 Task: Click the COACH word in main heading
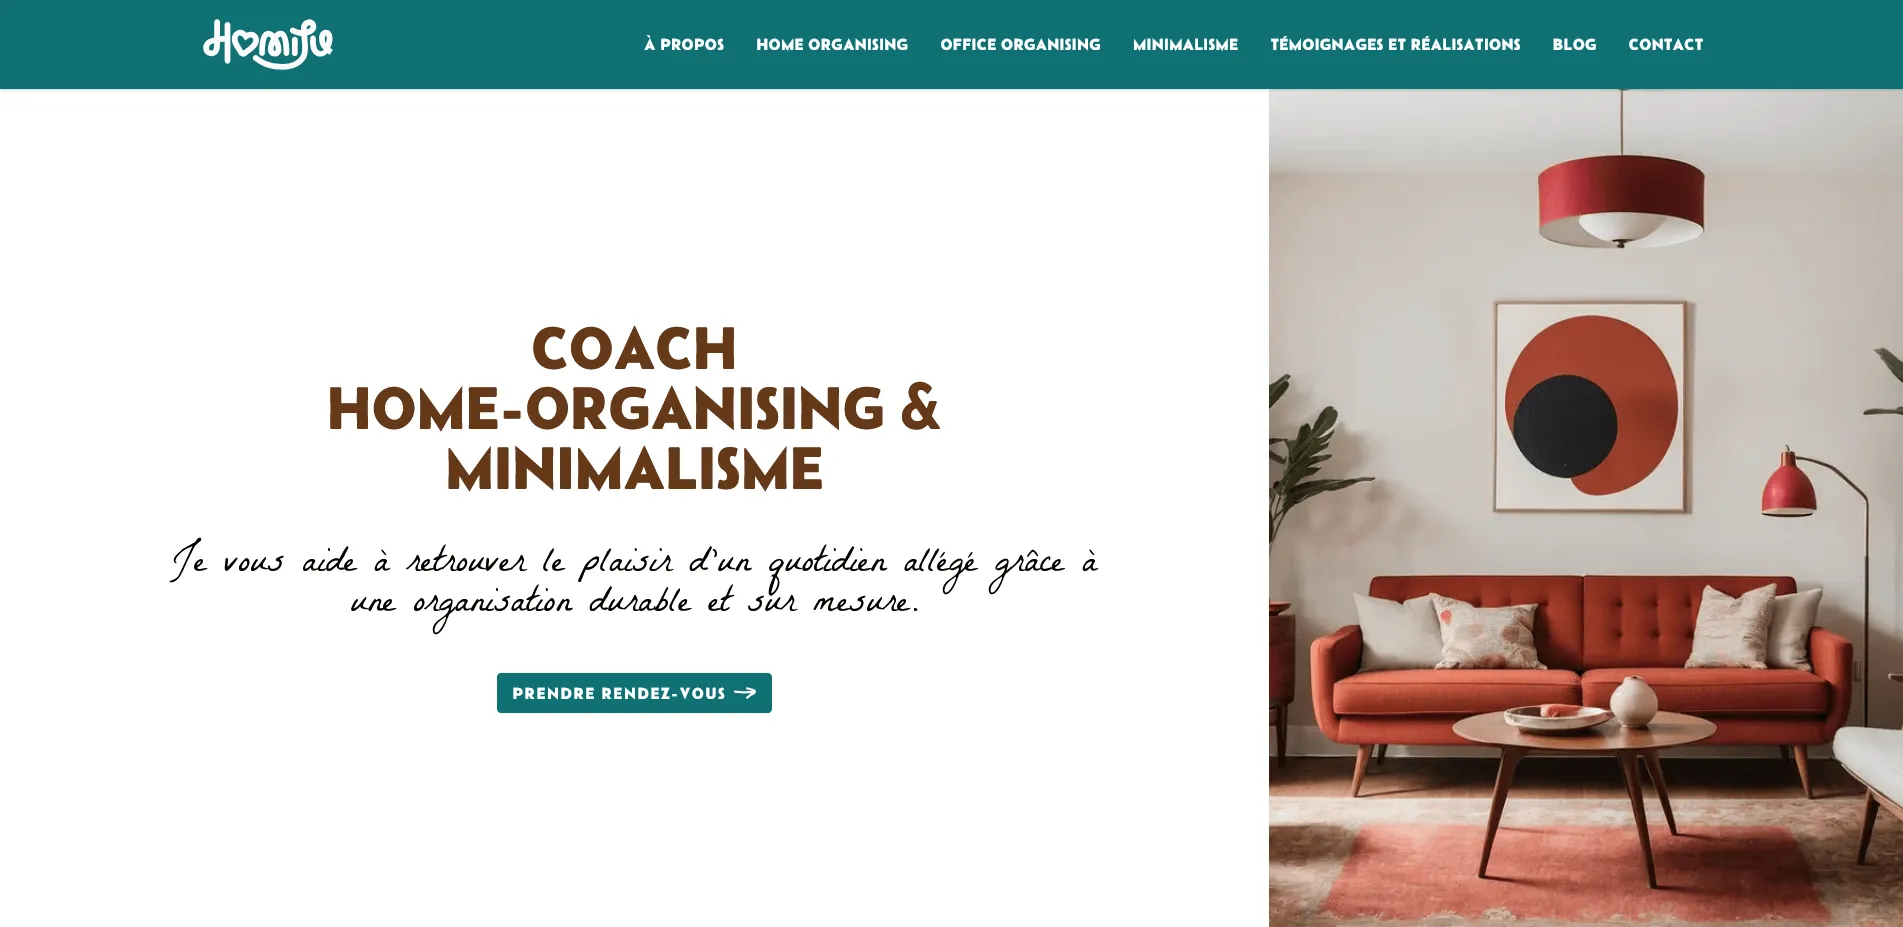pos(634,349)
